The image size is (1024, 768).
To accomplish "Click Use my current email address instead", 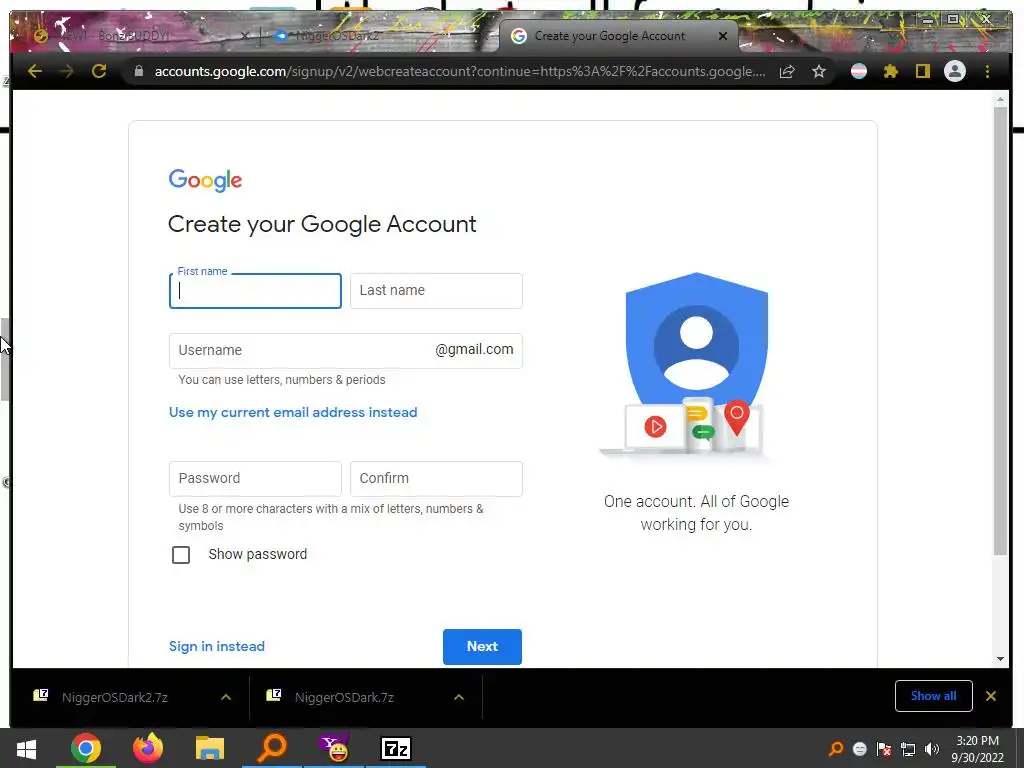I will click(x=293, y=412).
